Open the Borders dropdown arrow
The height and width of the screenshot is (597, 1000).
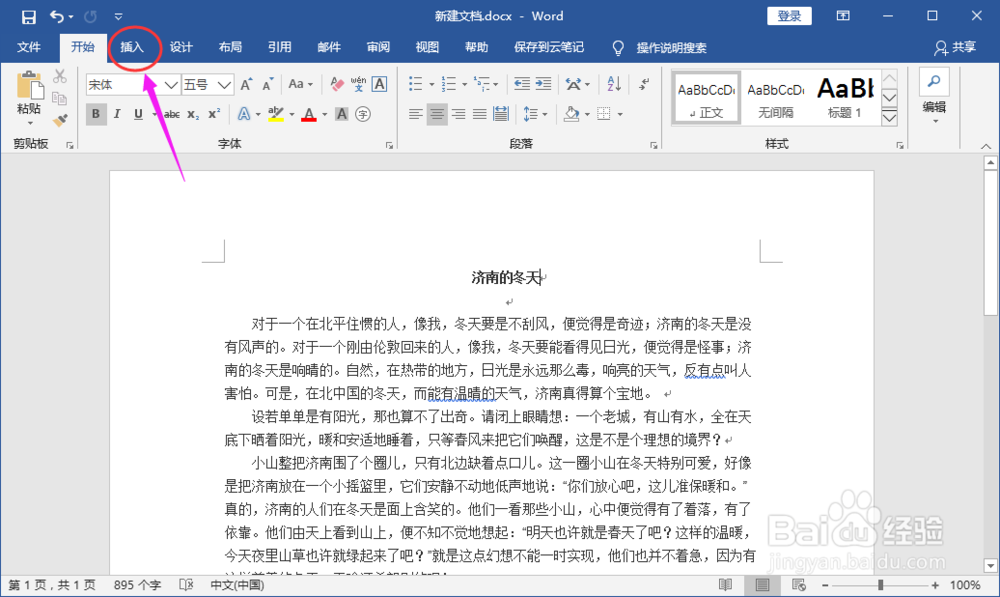(620, 115)
